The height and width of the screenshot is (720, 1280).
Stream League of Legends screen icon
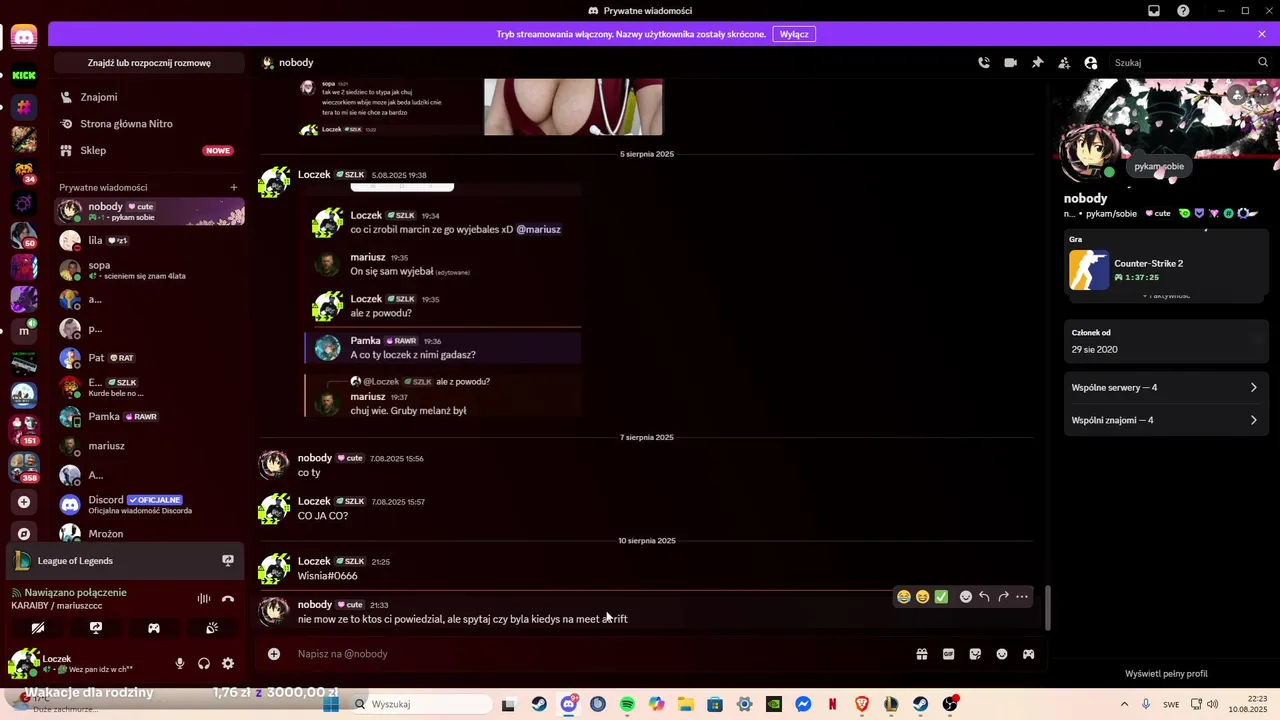(x=228, y=561)
